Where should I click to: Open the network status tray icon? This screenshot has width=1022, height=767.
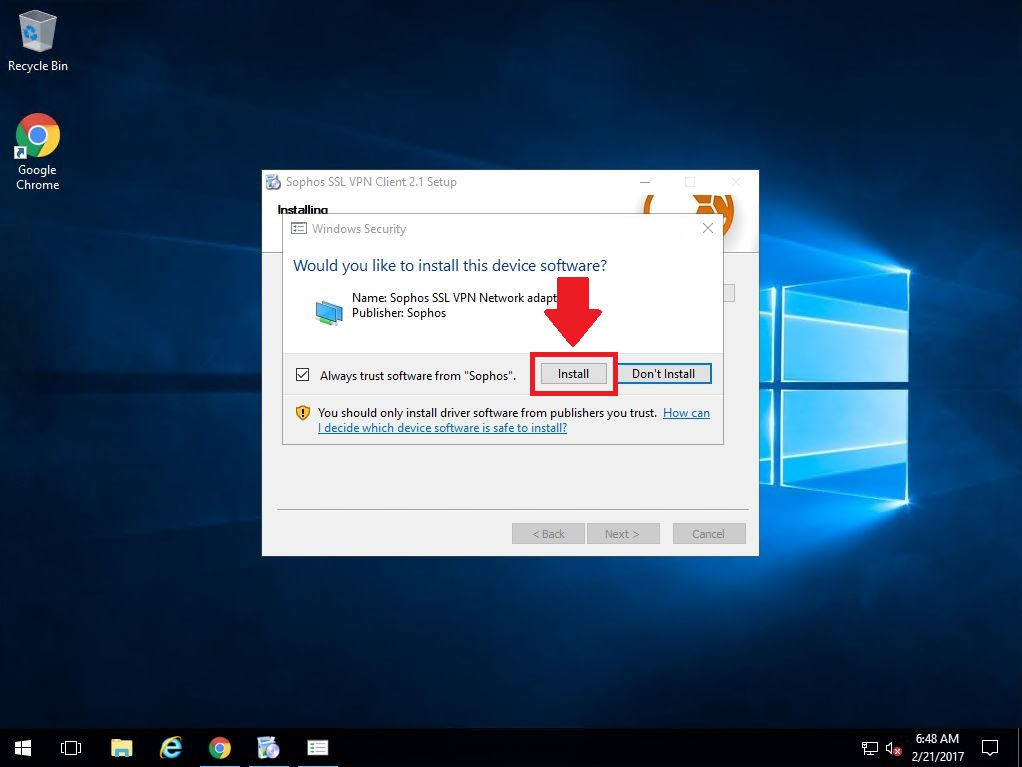869,749
